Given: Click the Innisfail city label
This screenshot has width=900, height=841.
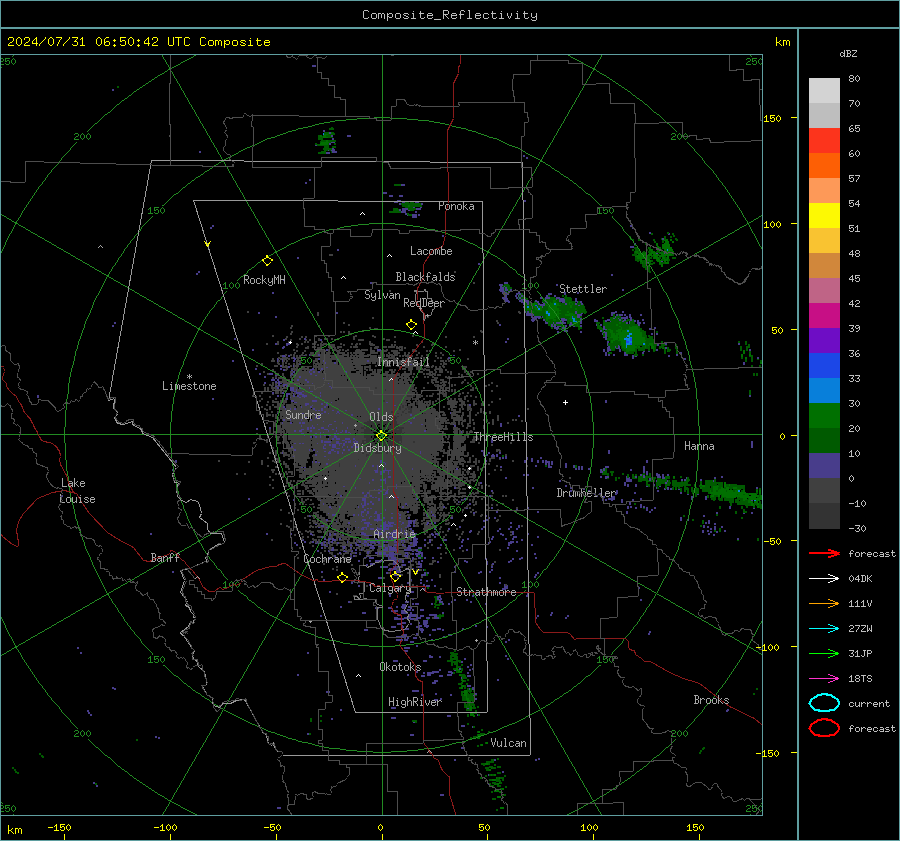Looking at the screenshot, I should click(403, 362).
